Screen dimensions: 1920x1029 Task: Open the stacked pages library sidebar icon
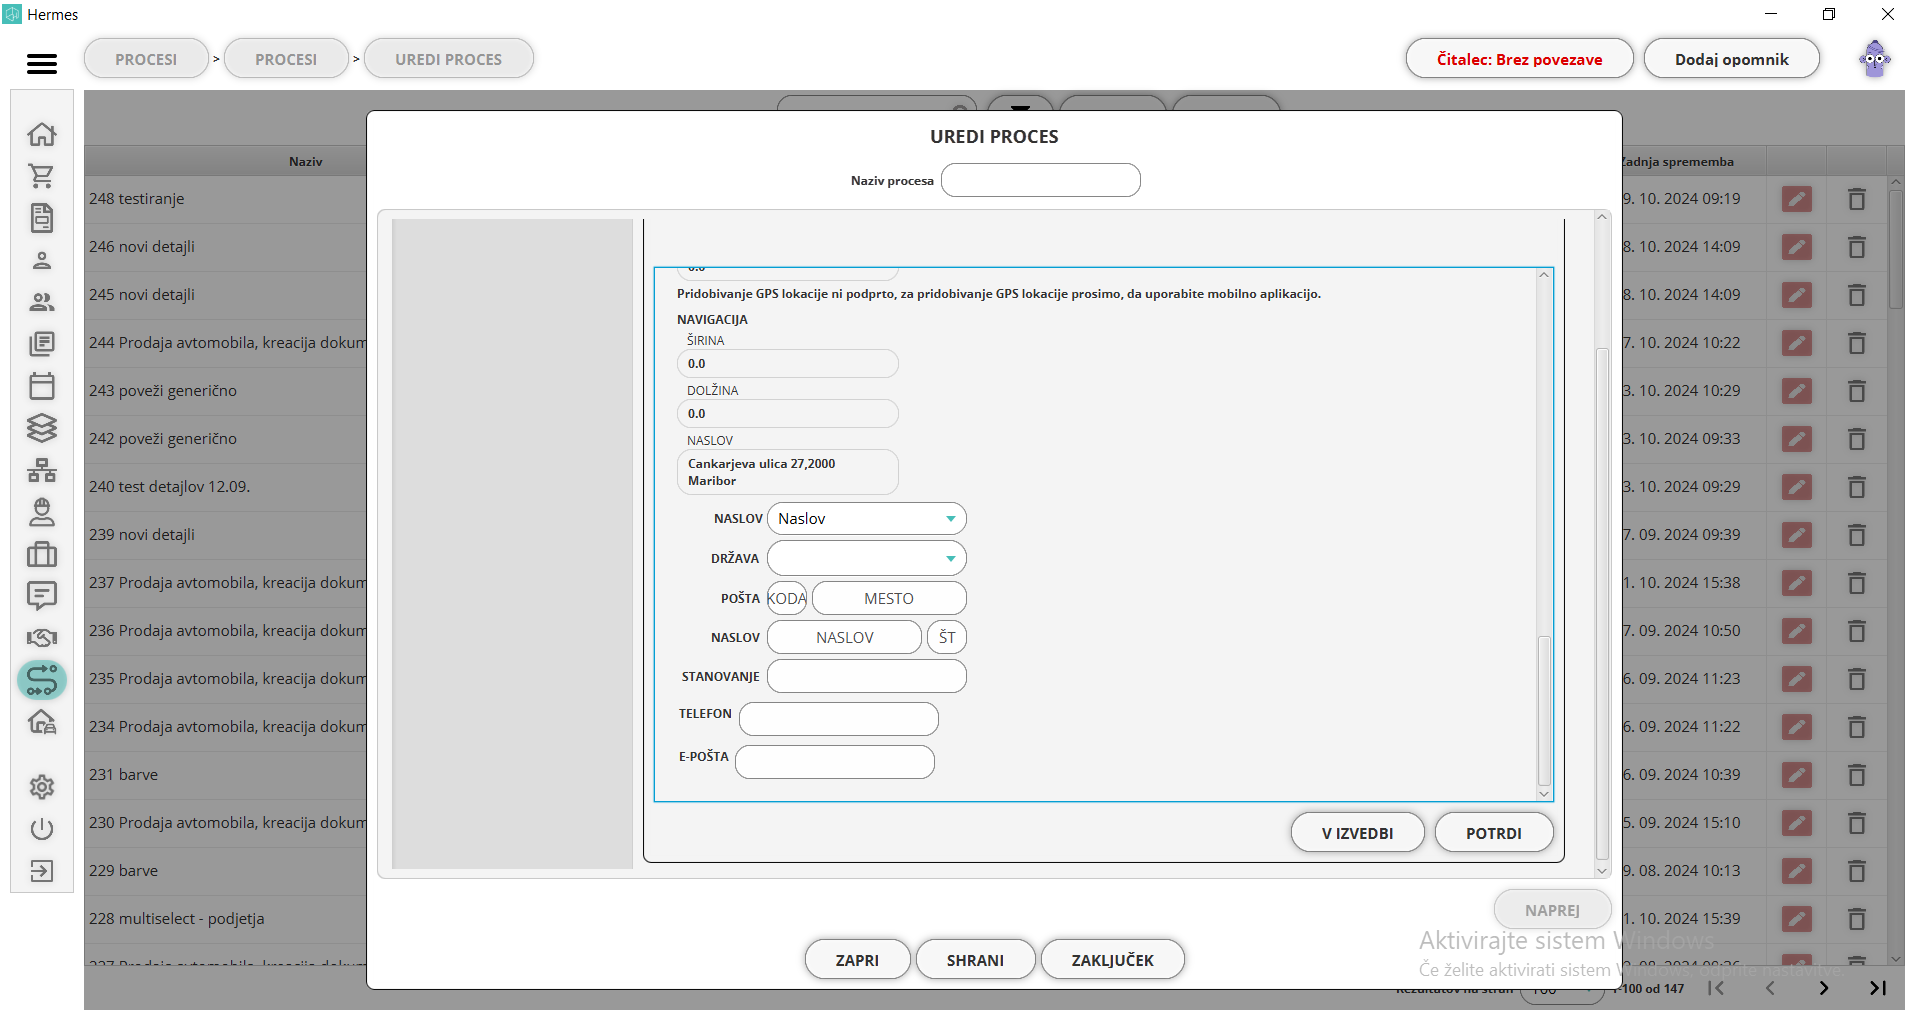(42, 344)
